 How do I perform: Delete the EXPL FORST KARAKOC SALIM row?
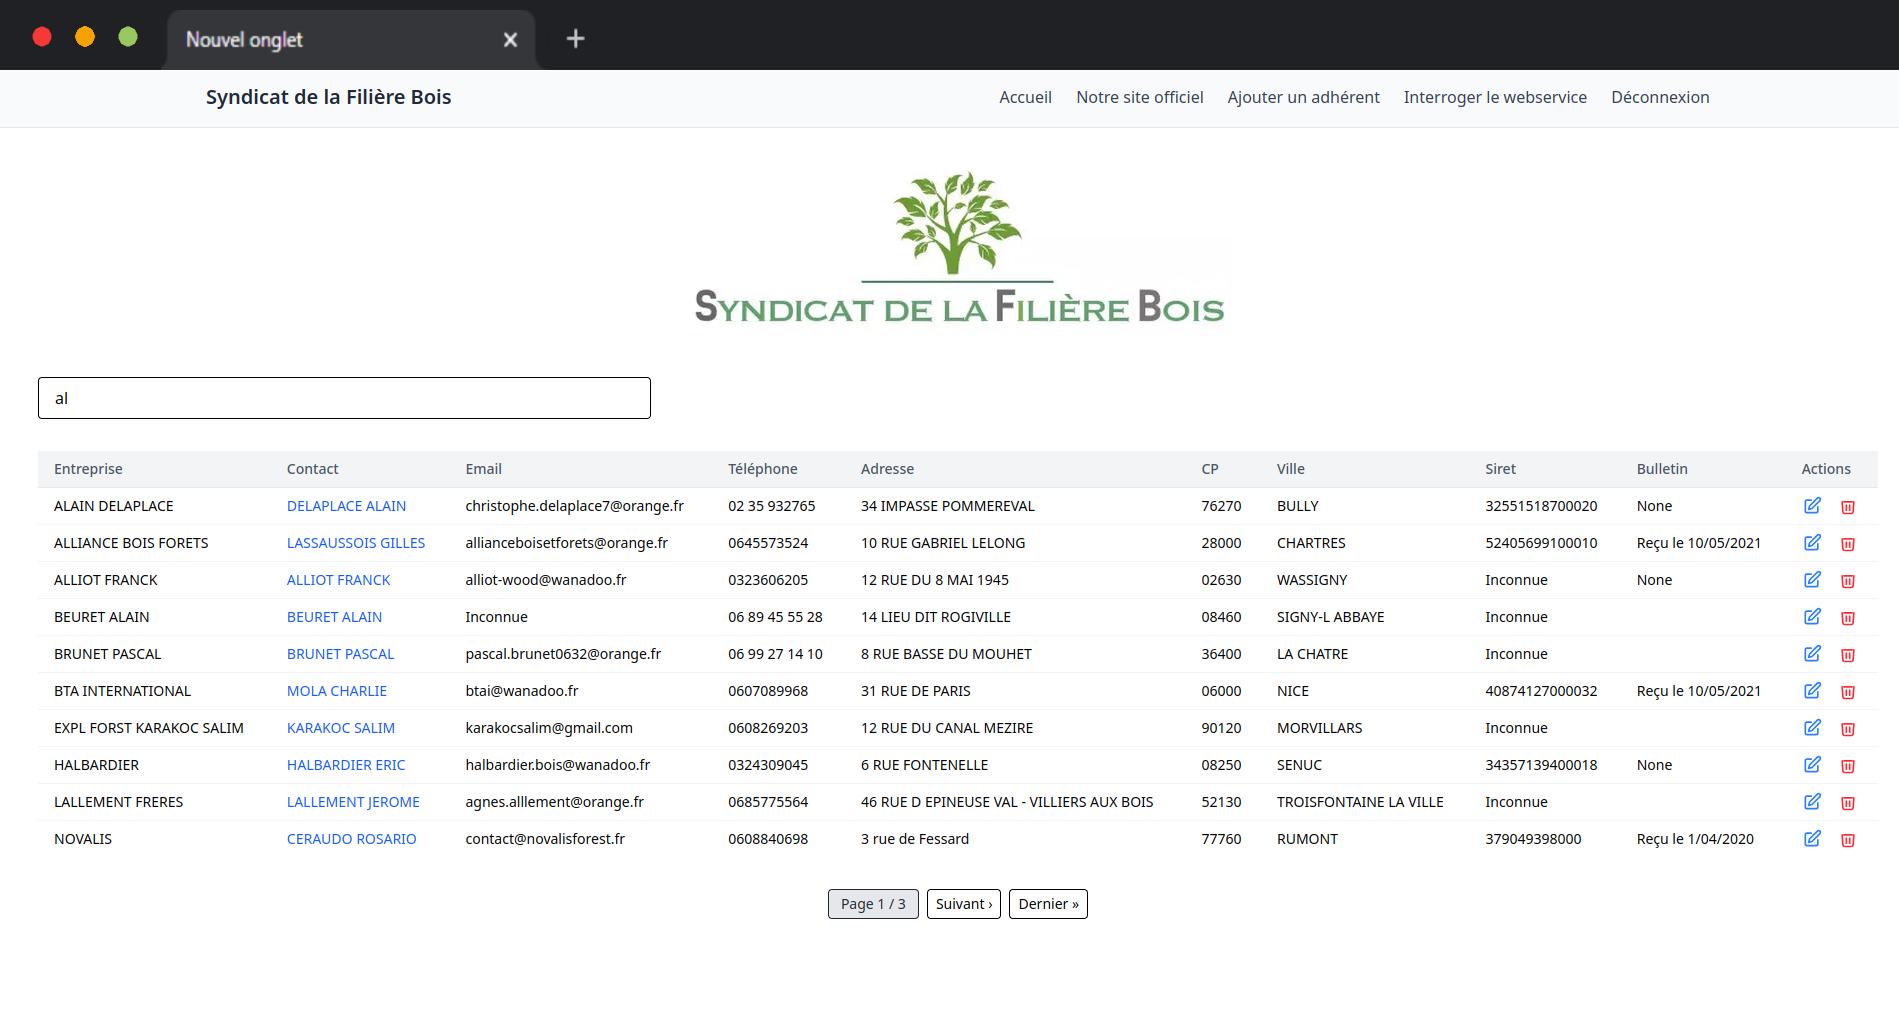[x=1848, y=729]
